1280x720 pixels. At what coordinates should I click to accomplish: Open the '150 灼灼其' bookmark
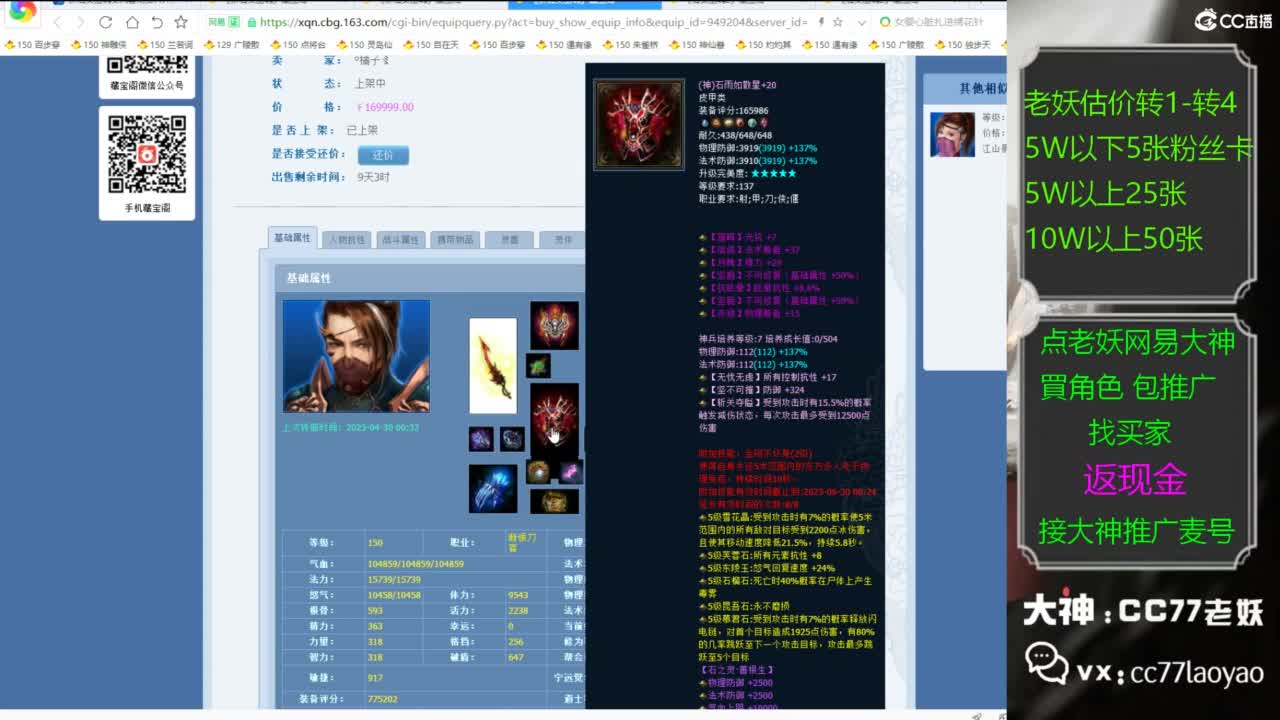763,45
